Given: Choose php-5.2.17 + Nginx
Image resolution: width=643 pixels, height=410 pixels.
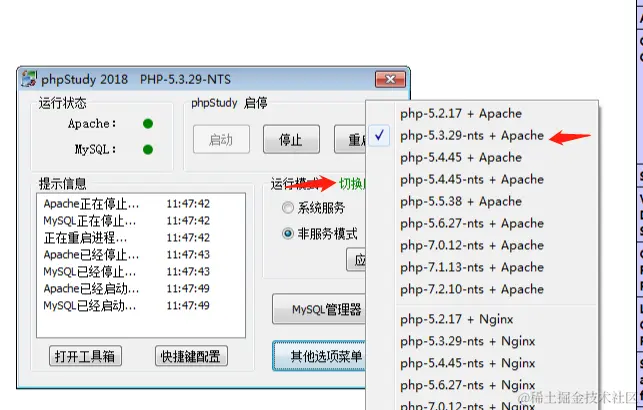Looking at the screenshot, I should pyautogui.click(x=482, y=319).
